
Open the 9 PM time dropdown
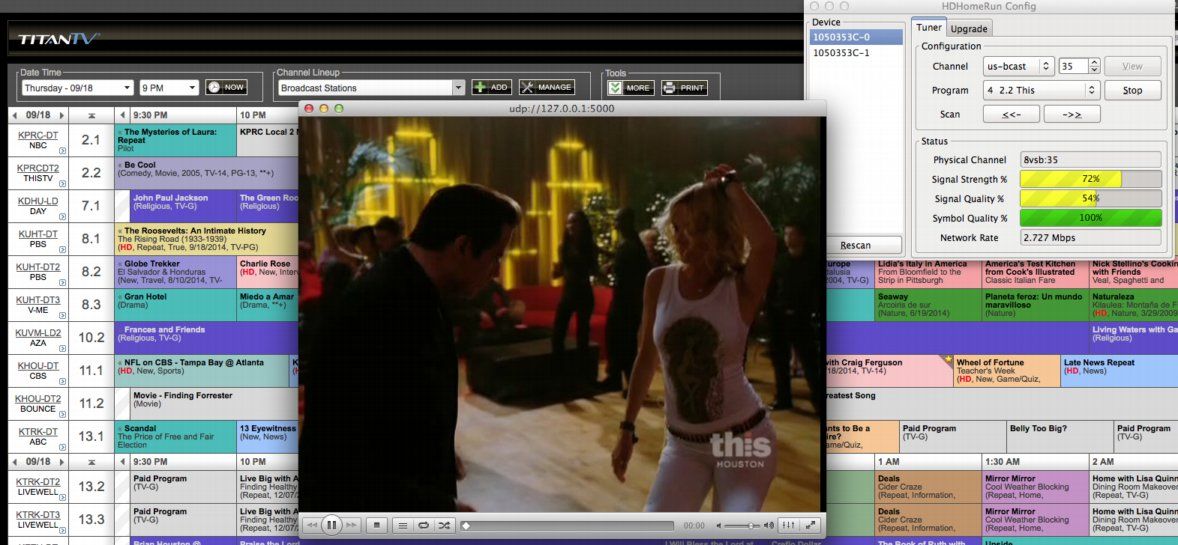click(x=169, y=88)
